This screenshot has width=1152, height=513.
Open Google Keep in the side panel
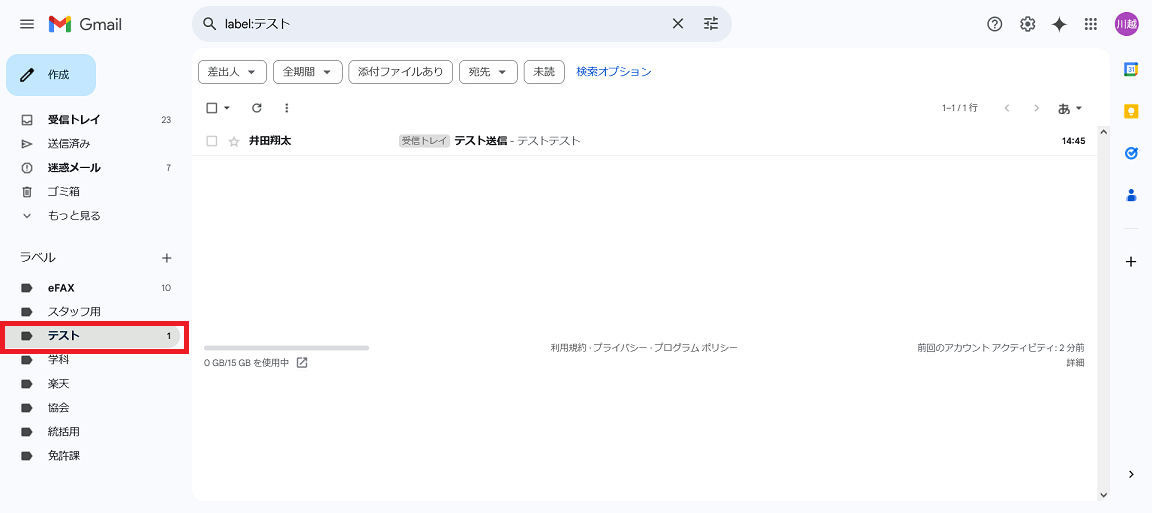1131,111
